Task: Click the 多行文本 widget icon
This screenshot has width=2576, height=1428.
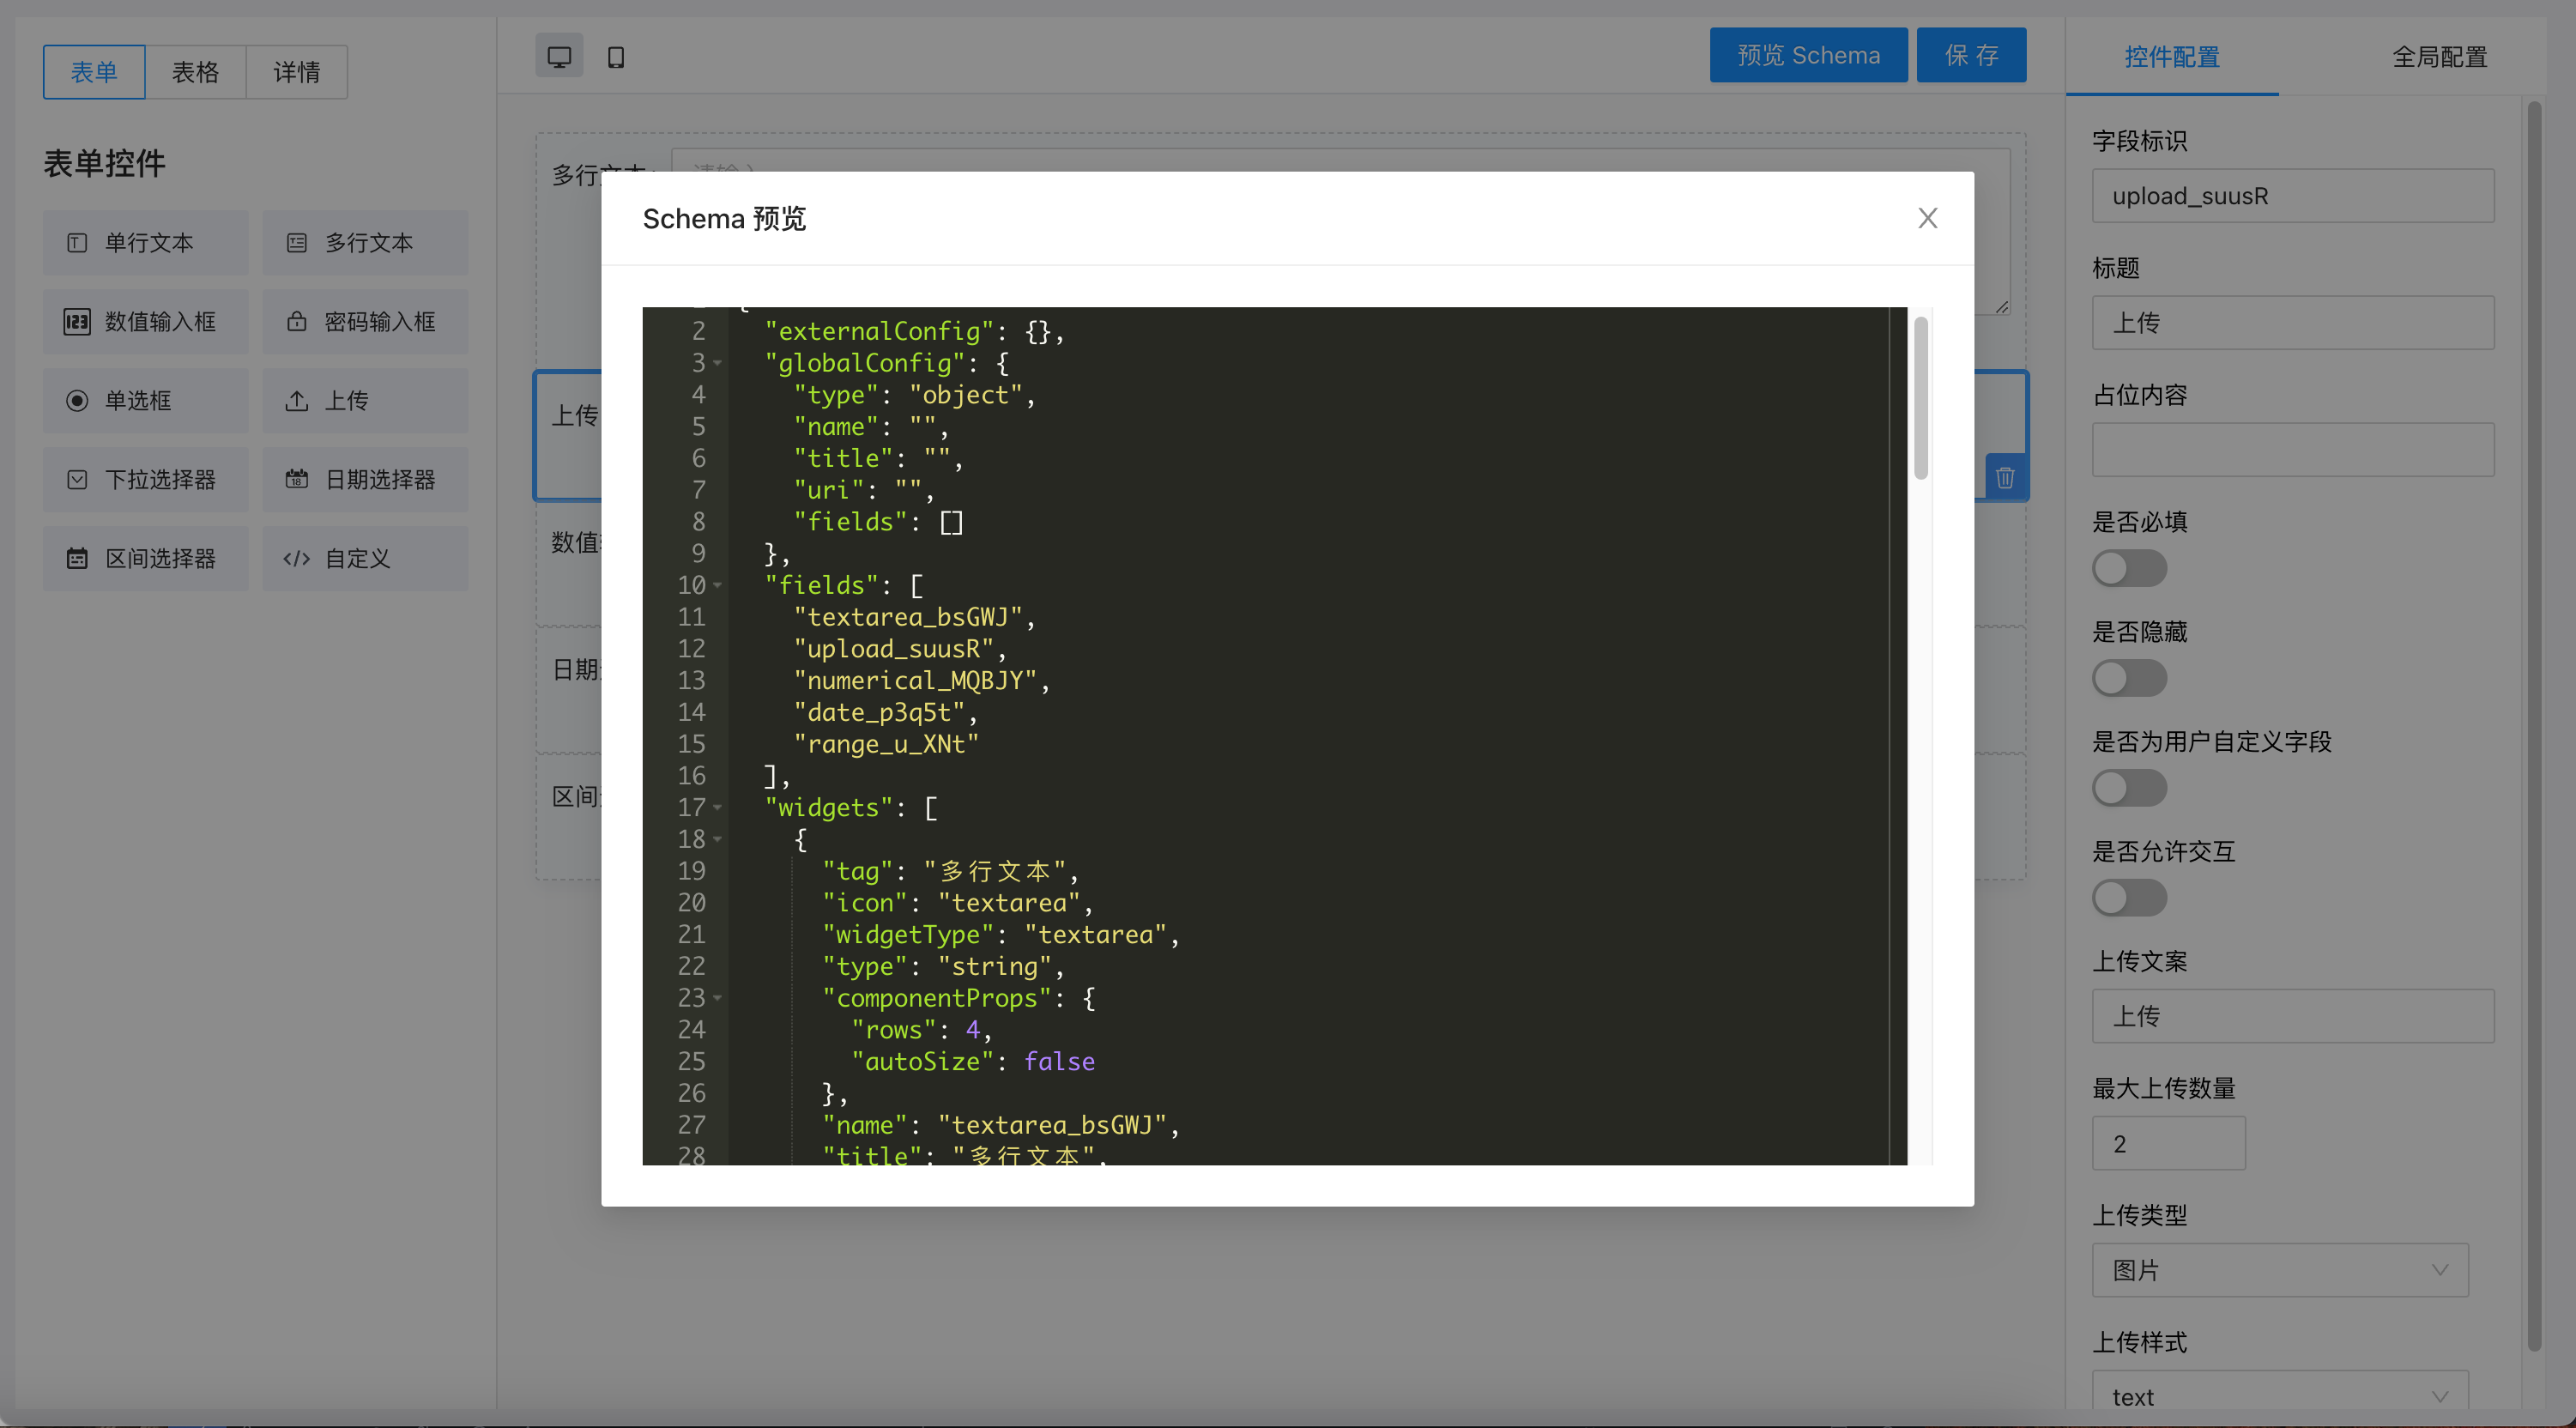Action: pos(297,243)
